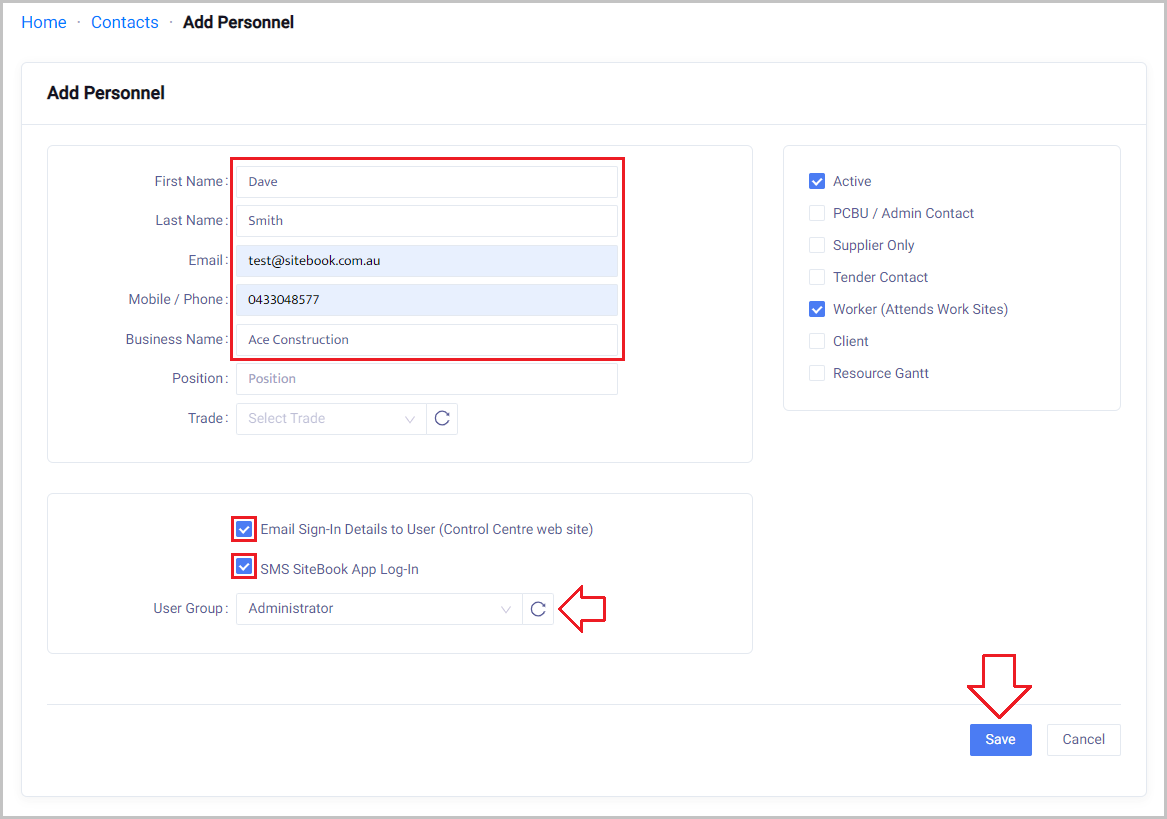Check the Resource Gantt box

817,373
